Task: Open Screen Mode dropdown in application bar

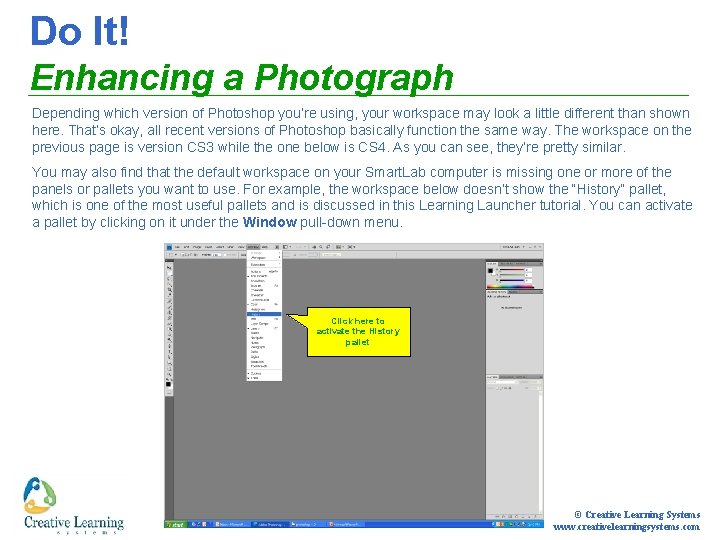Action: click(352, 247)
